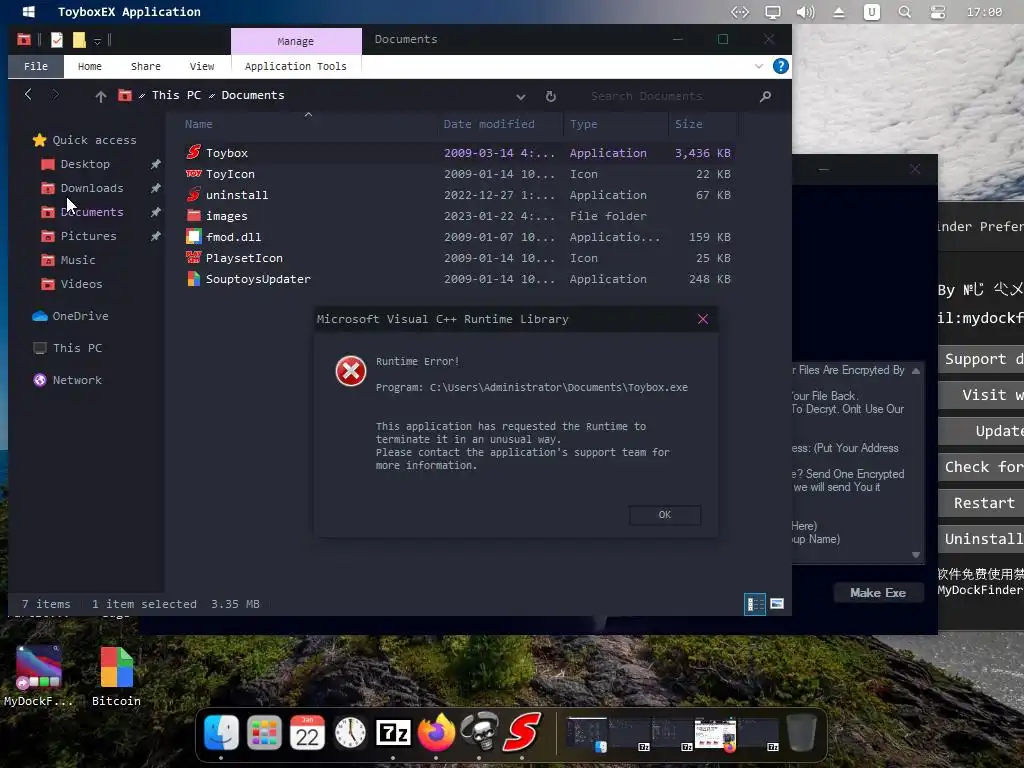Refresh the Documents folder
This screenshot has height=768, width=1024.
[551, 96]
